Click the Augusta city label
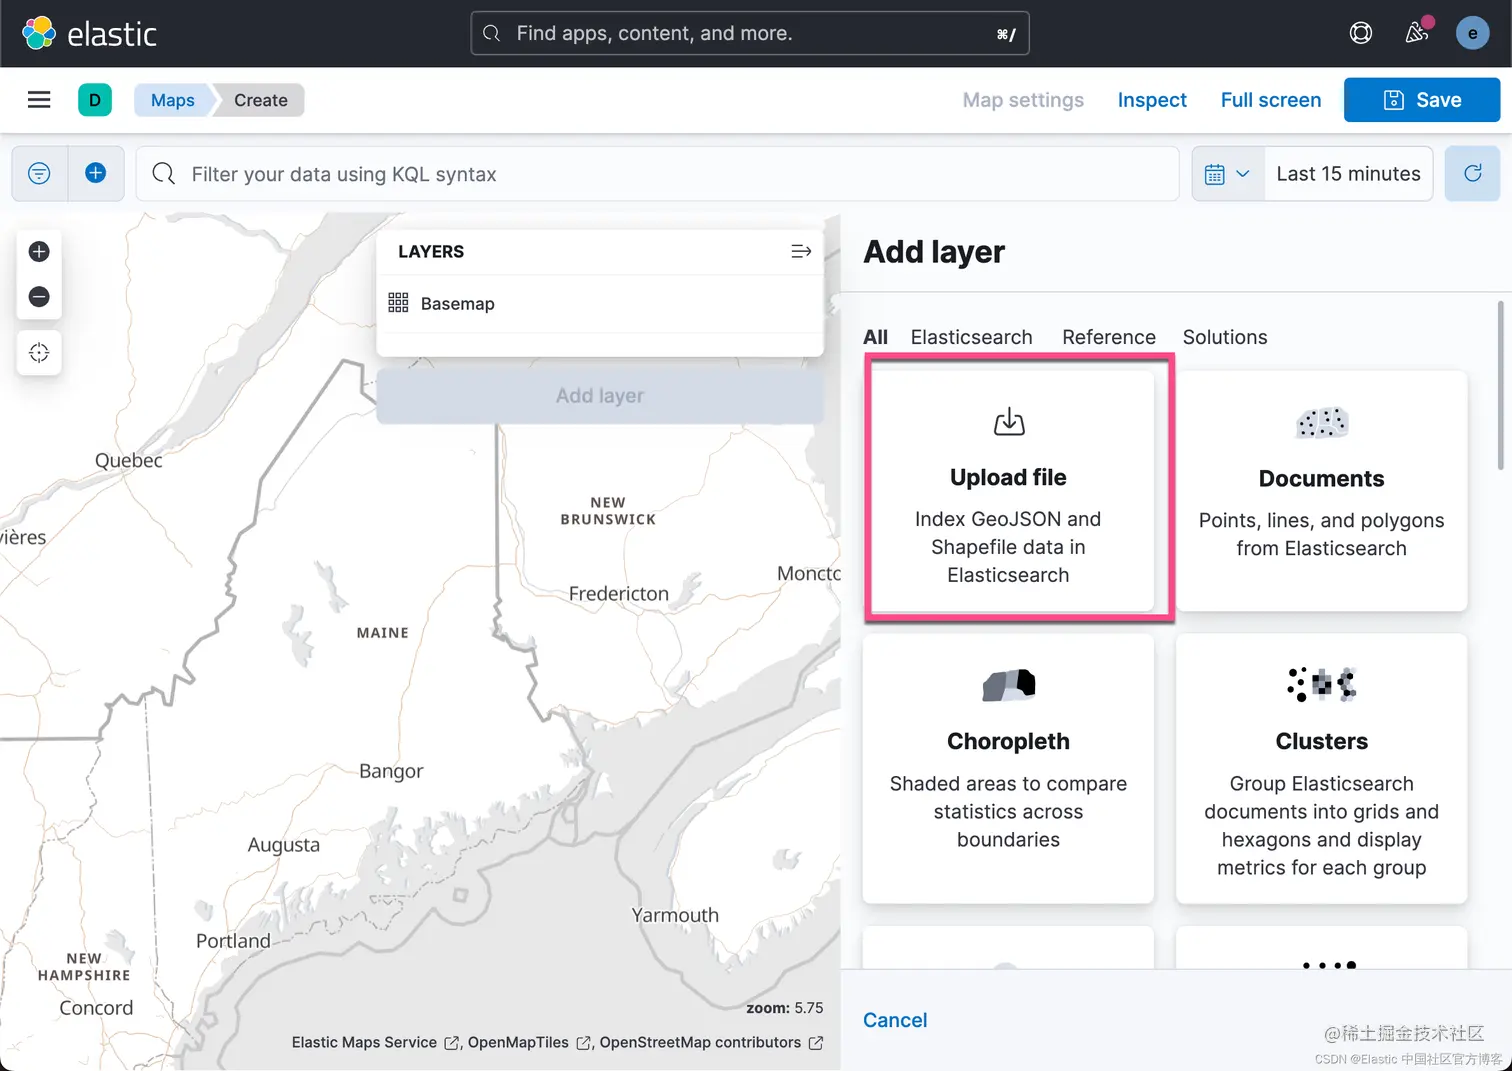 284,845
